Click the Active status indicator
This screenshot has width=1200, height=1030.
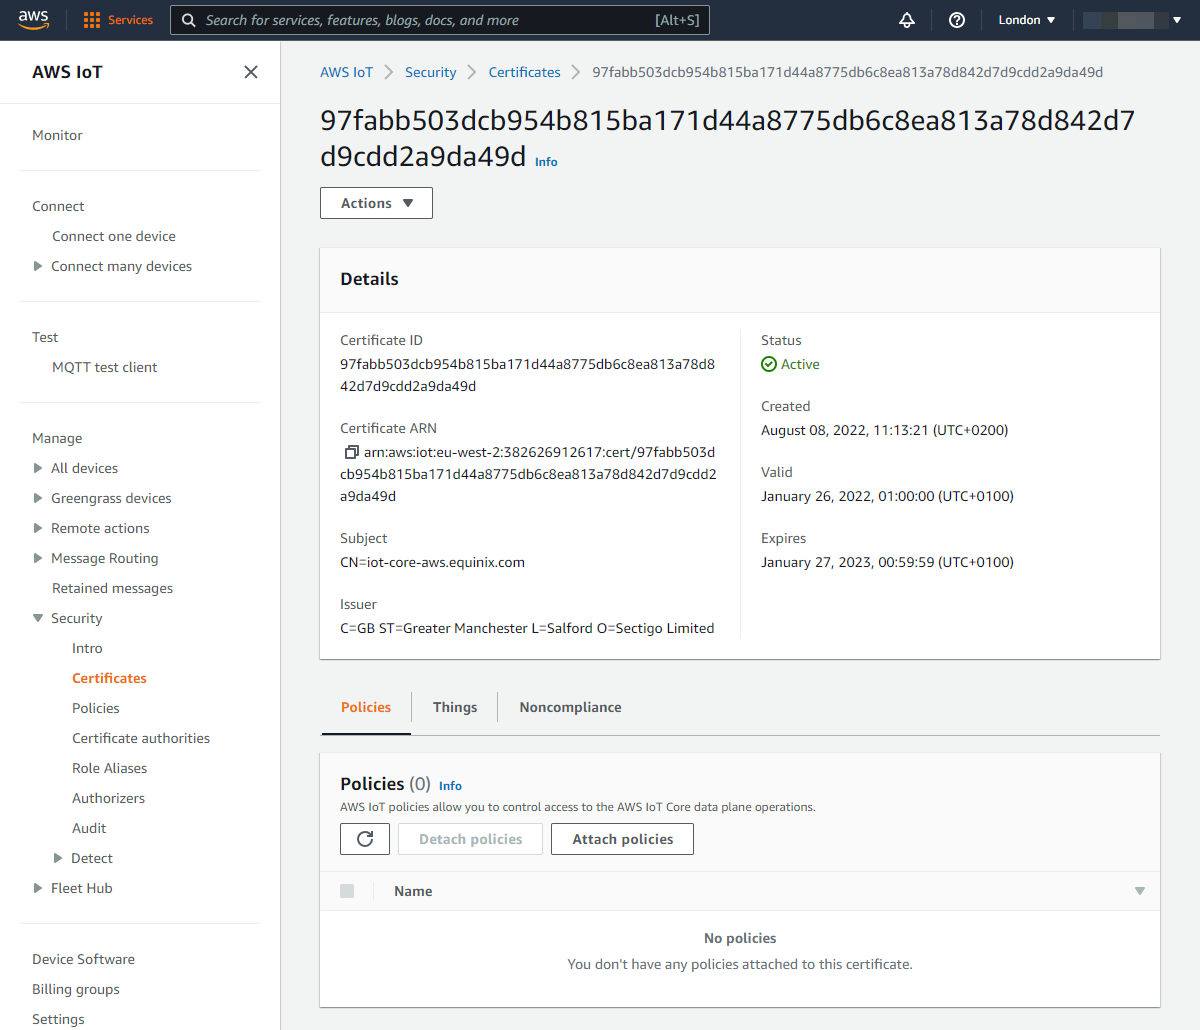point(790,364)
